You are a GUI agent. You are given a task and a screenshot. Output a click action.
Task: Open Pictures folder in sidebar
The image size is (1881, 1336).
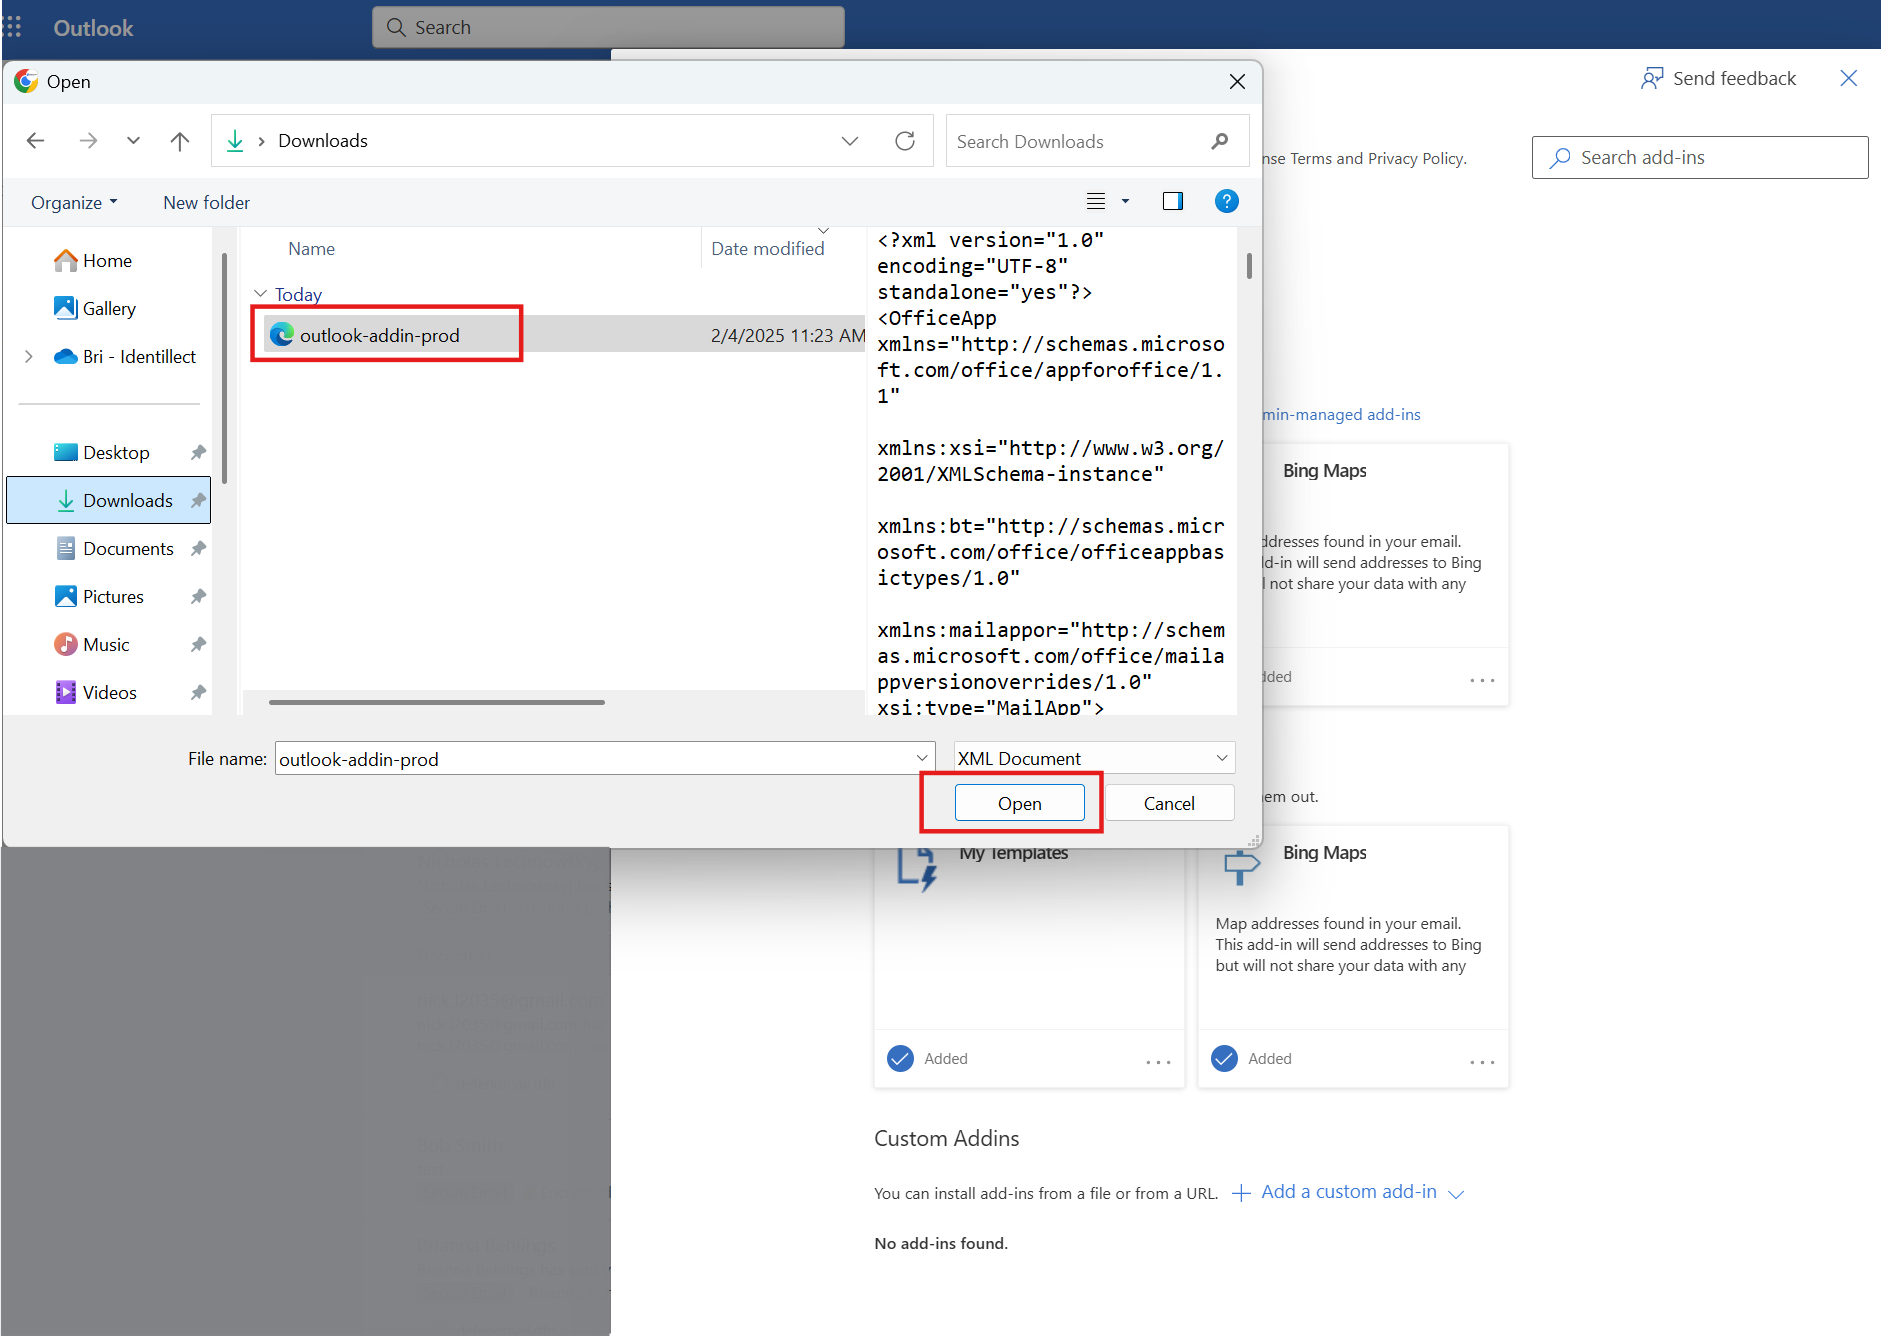pyautogui.click(x=100, y=597)
